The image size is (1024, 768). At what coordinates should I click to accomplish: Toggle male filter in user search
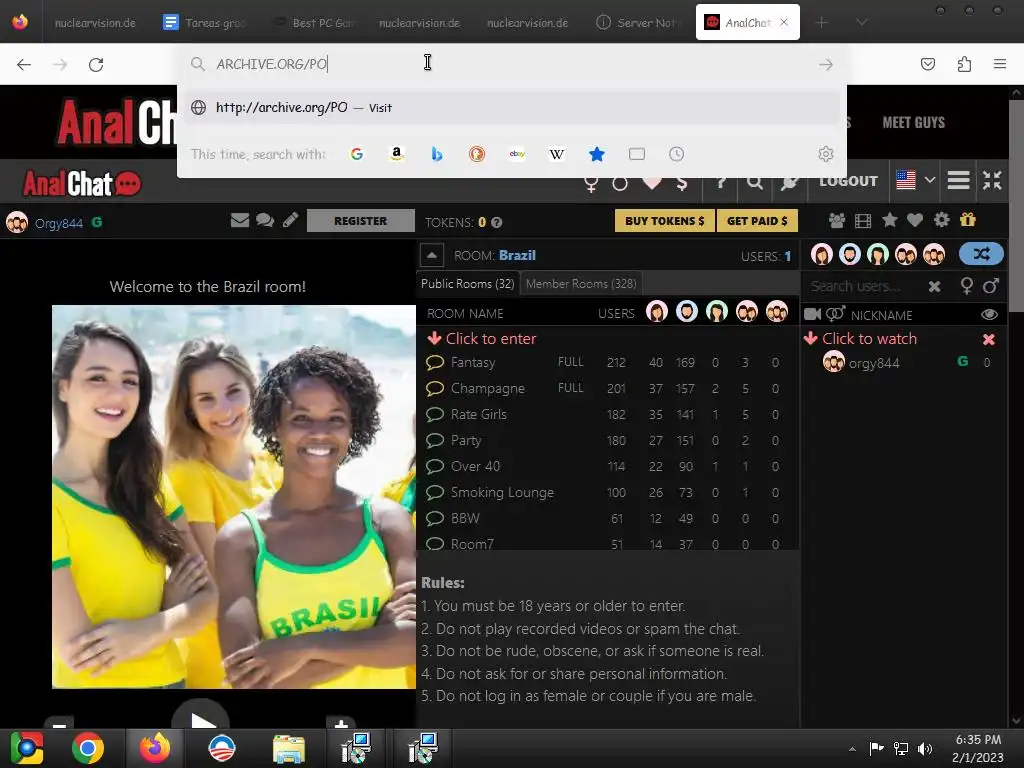click(x=991, y=285)
